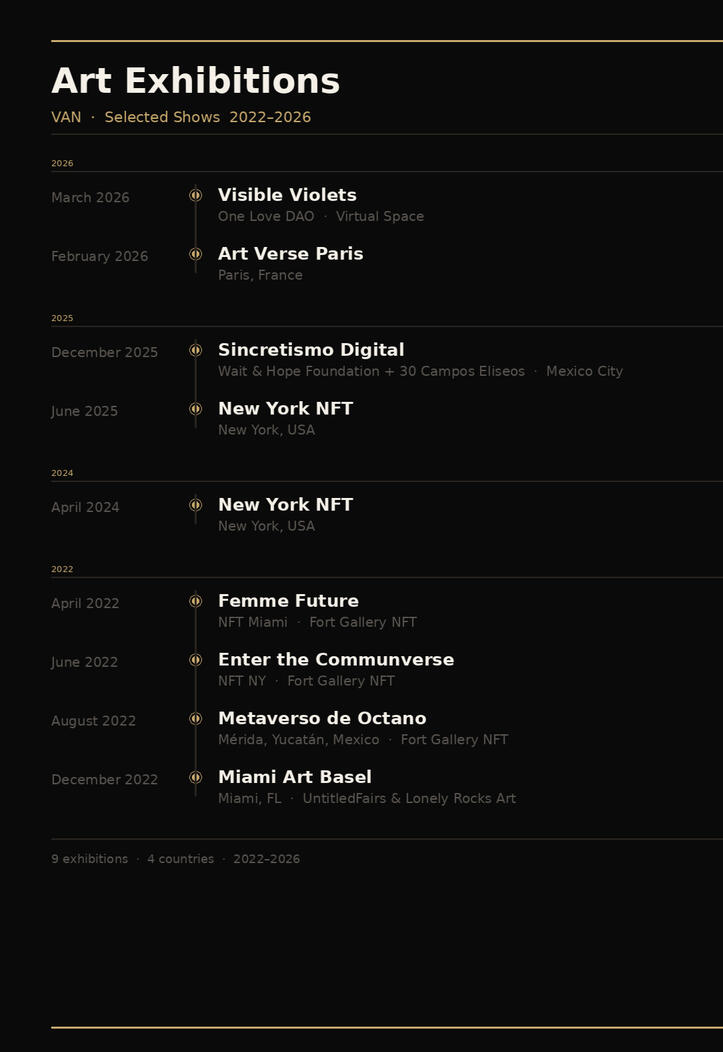The width and height of the screenshot is (723, 1052).
Task: Click the 9 exhibitions footer summary
Action: (x=90, y=859)
